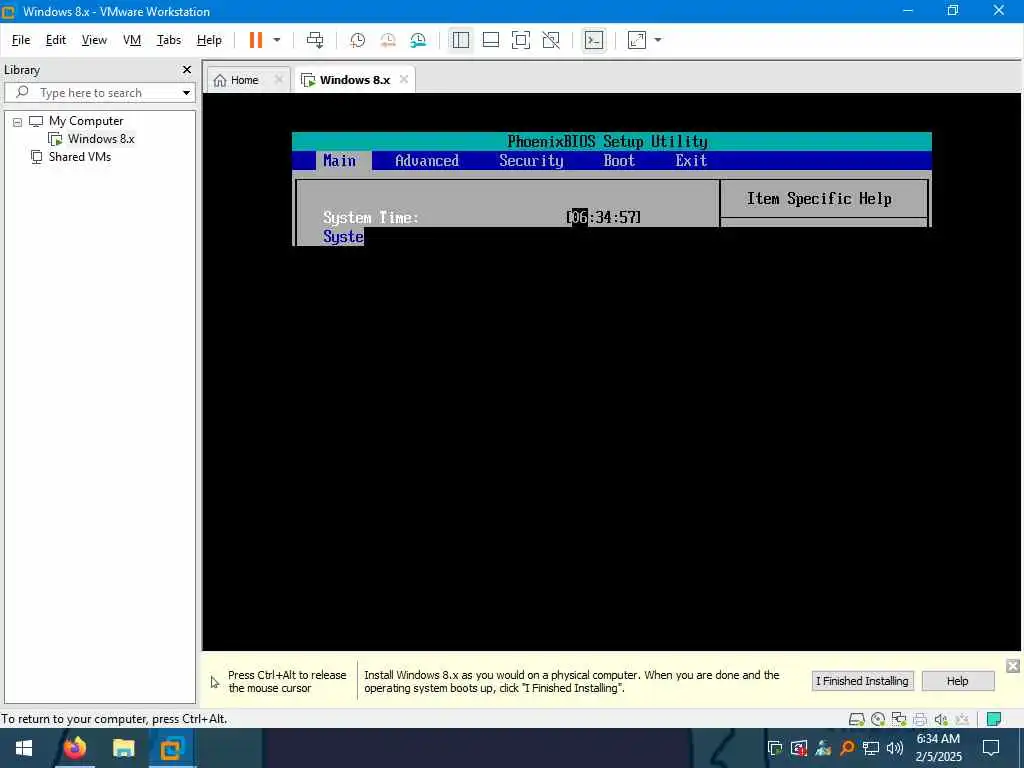Screen dimensions: 1024x768
Task: Open the Tabs menu
Action: click(x=168, y=40)
